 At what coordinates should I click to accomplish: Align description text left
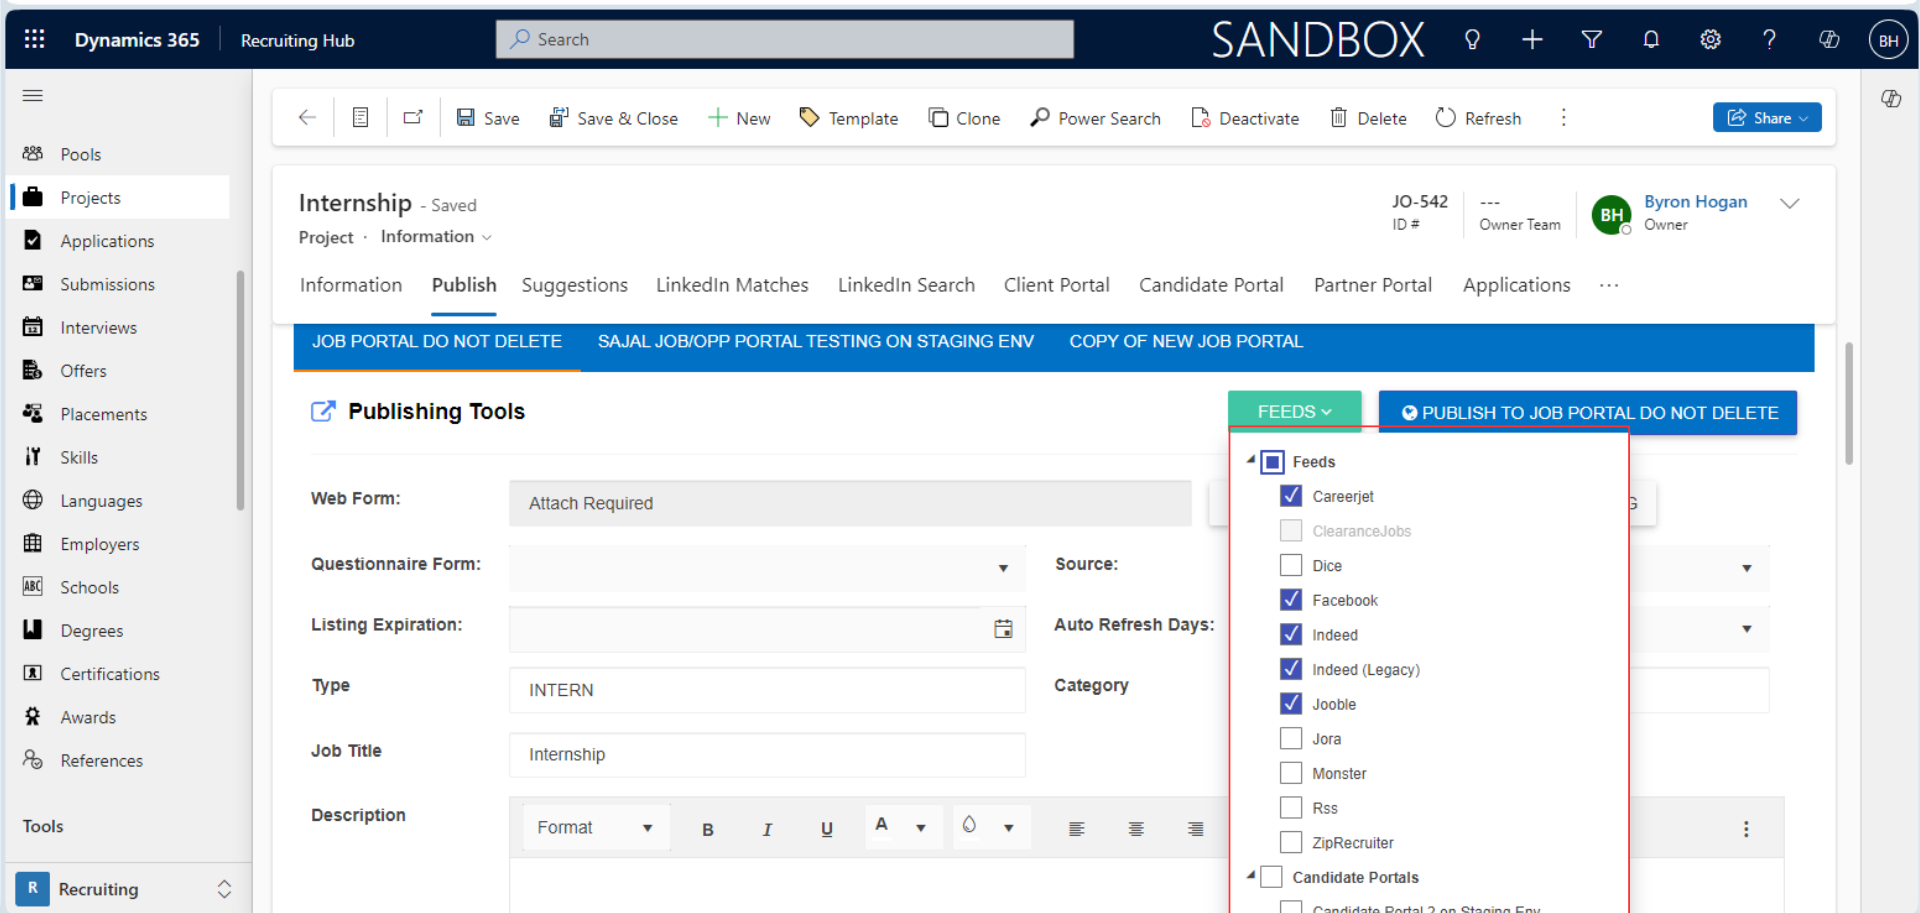coord(1076,829)
